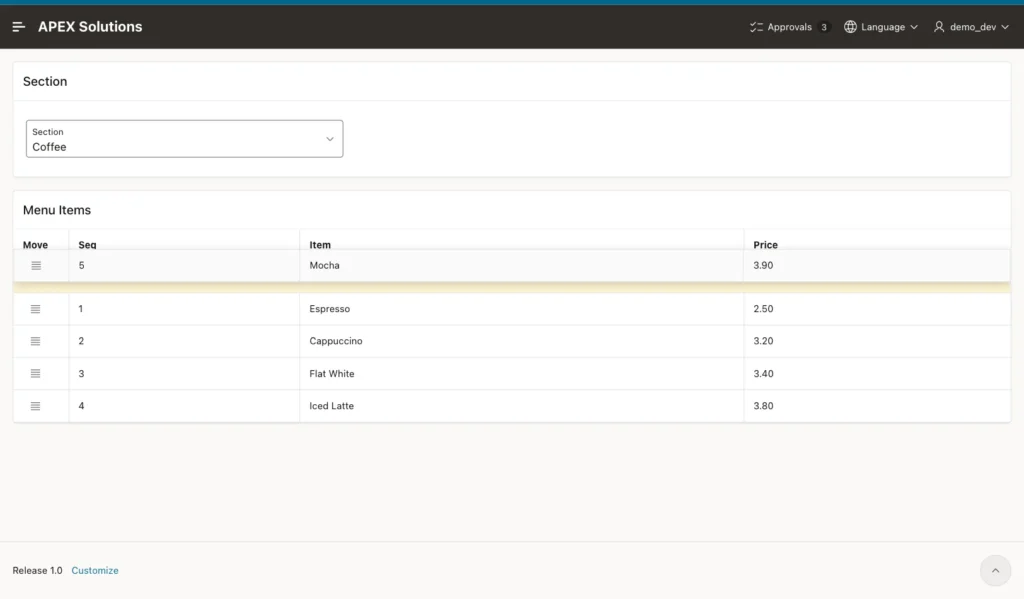The height and width of the screenshot is (599, 1024).
Task: Click the Approvals count badge
Action: click(824, 27)
